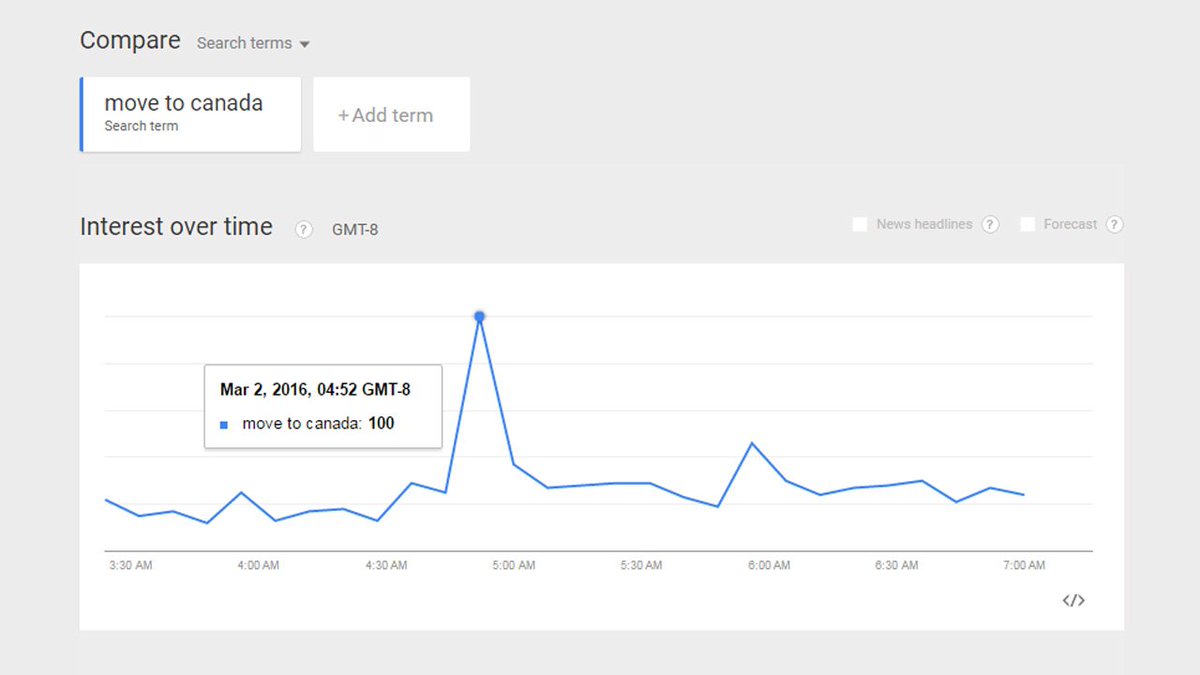Click the 'Search term' subtitle under move to canada
1200x675 pixels.
(141, 126)
